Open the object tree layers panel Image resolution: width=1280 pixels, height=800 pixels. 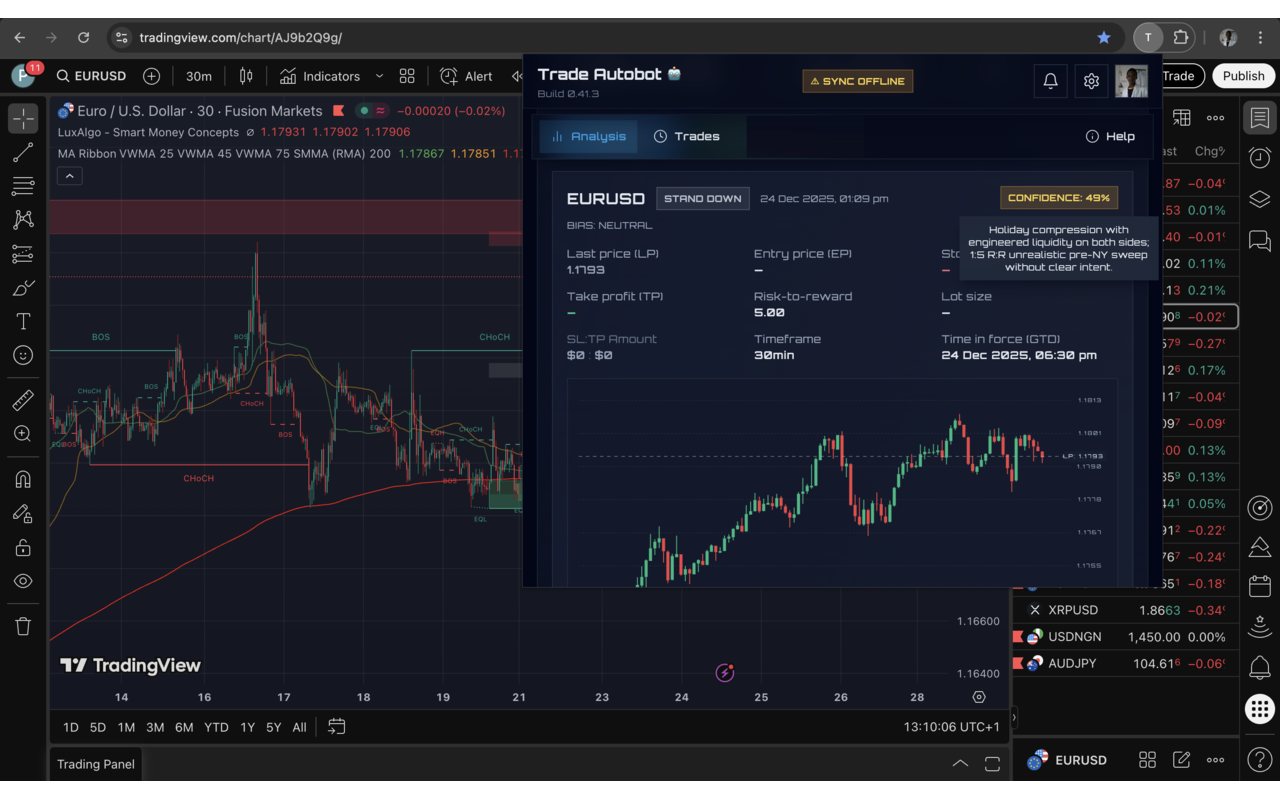click(1260, 199)
